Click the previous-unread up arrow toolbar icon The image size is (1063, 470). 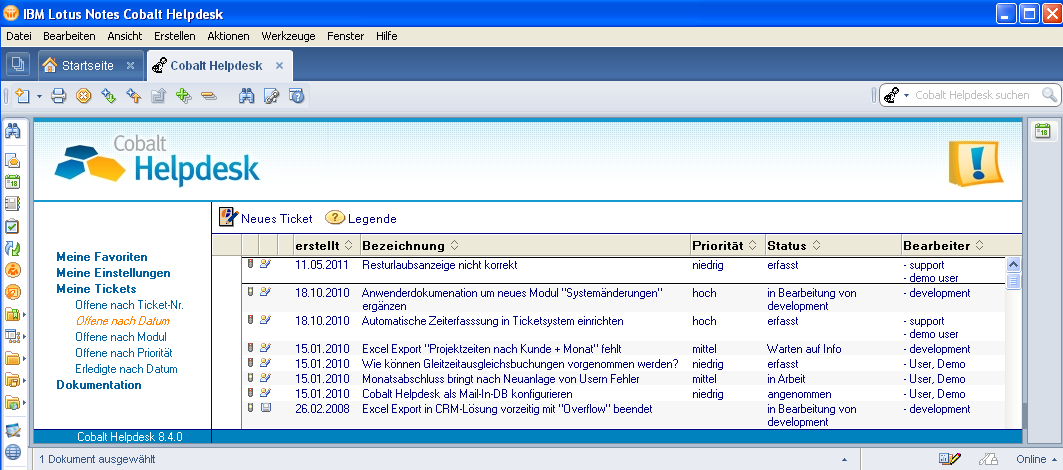point(134,96)
